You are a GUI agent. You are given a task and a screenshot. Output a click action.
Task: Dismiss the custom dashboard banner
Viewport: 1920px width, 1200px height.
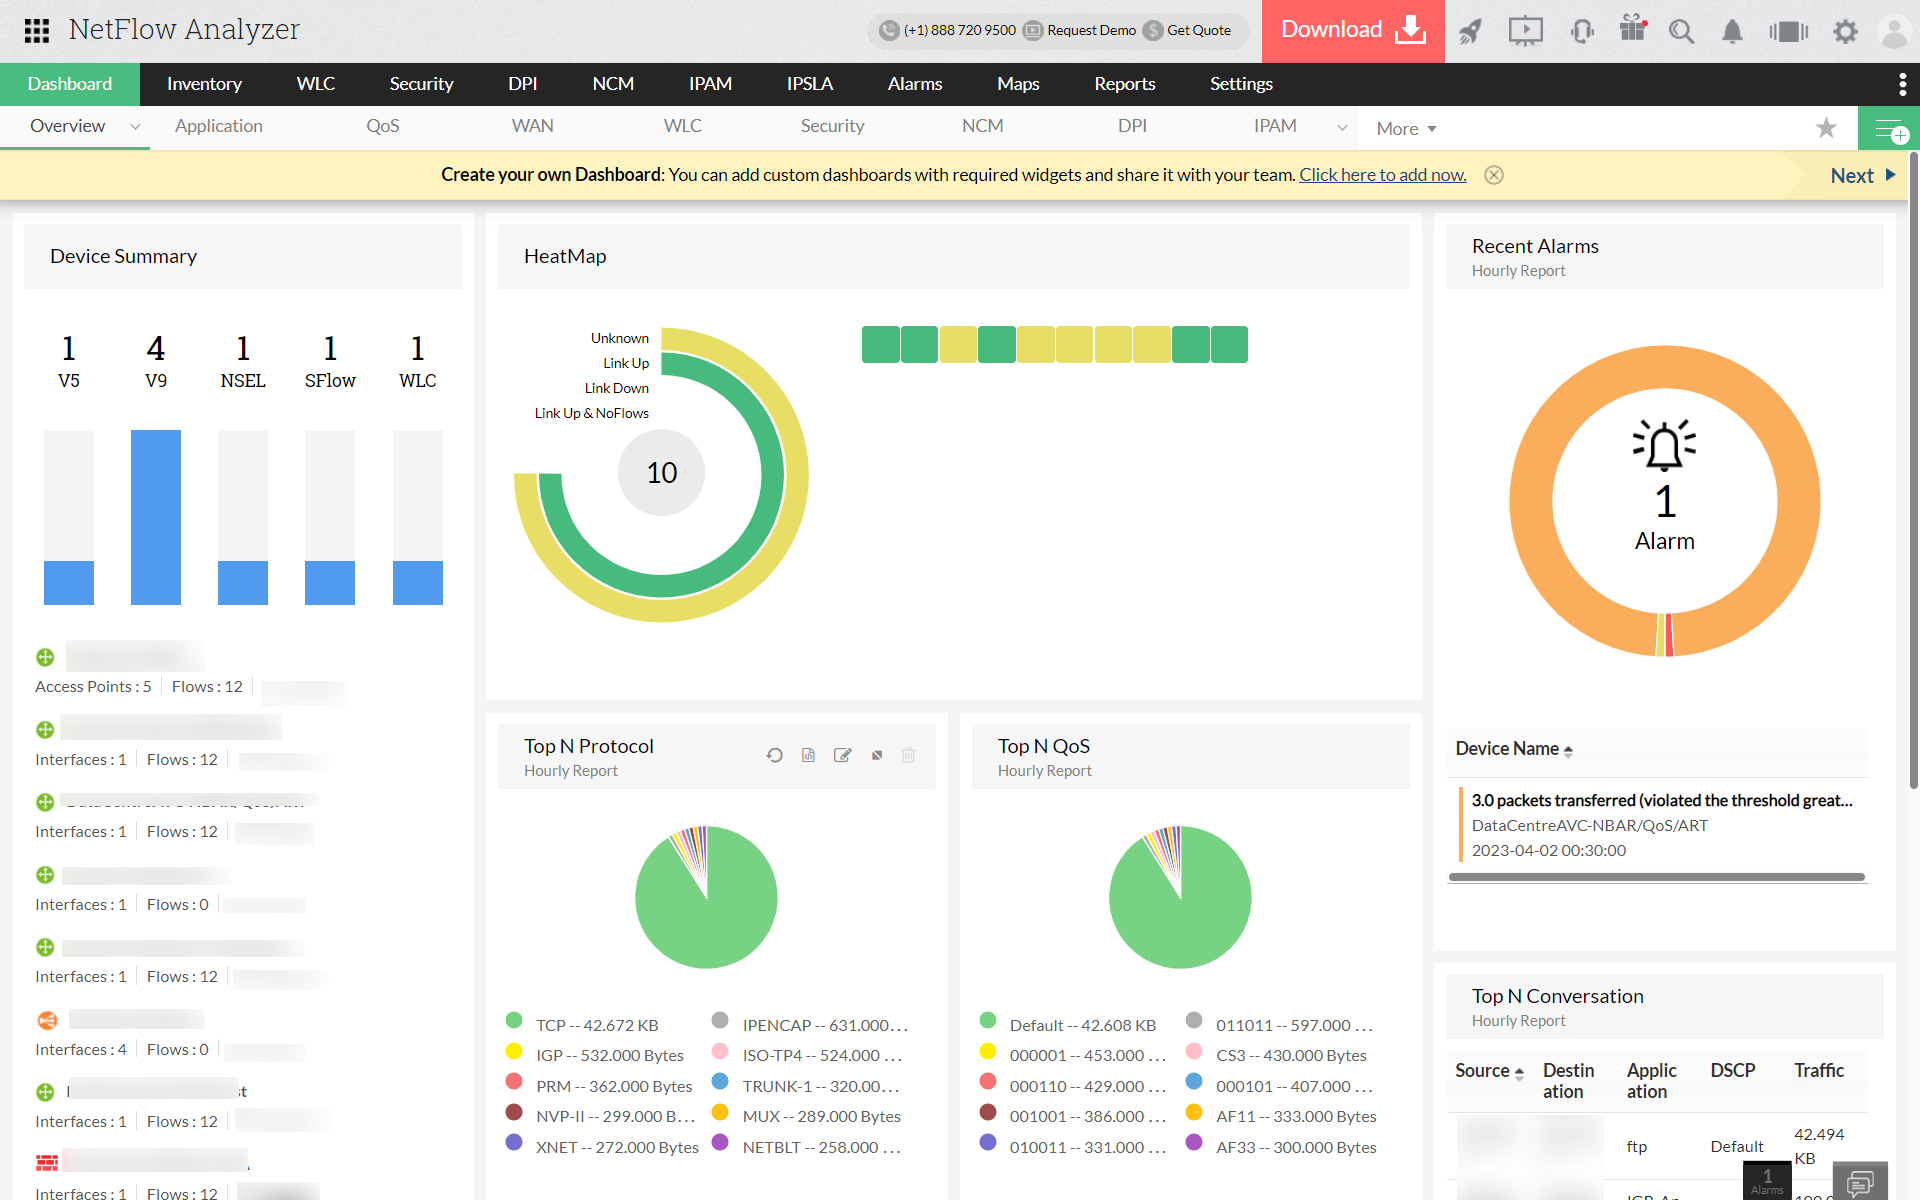point(1494,175)
